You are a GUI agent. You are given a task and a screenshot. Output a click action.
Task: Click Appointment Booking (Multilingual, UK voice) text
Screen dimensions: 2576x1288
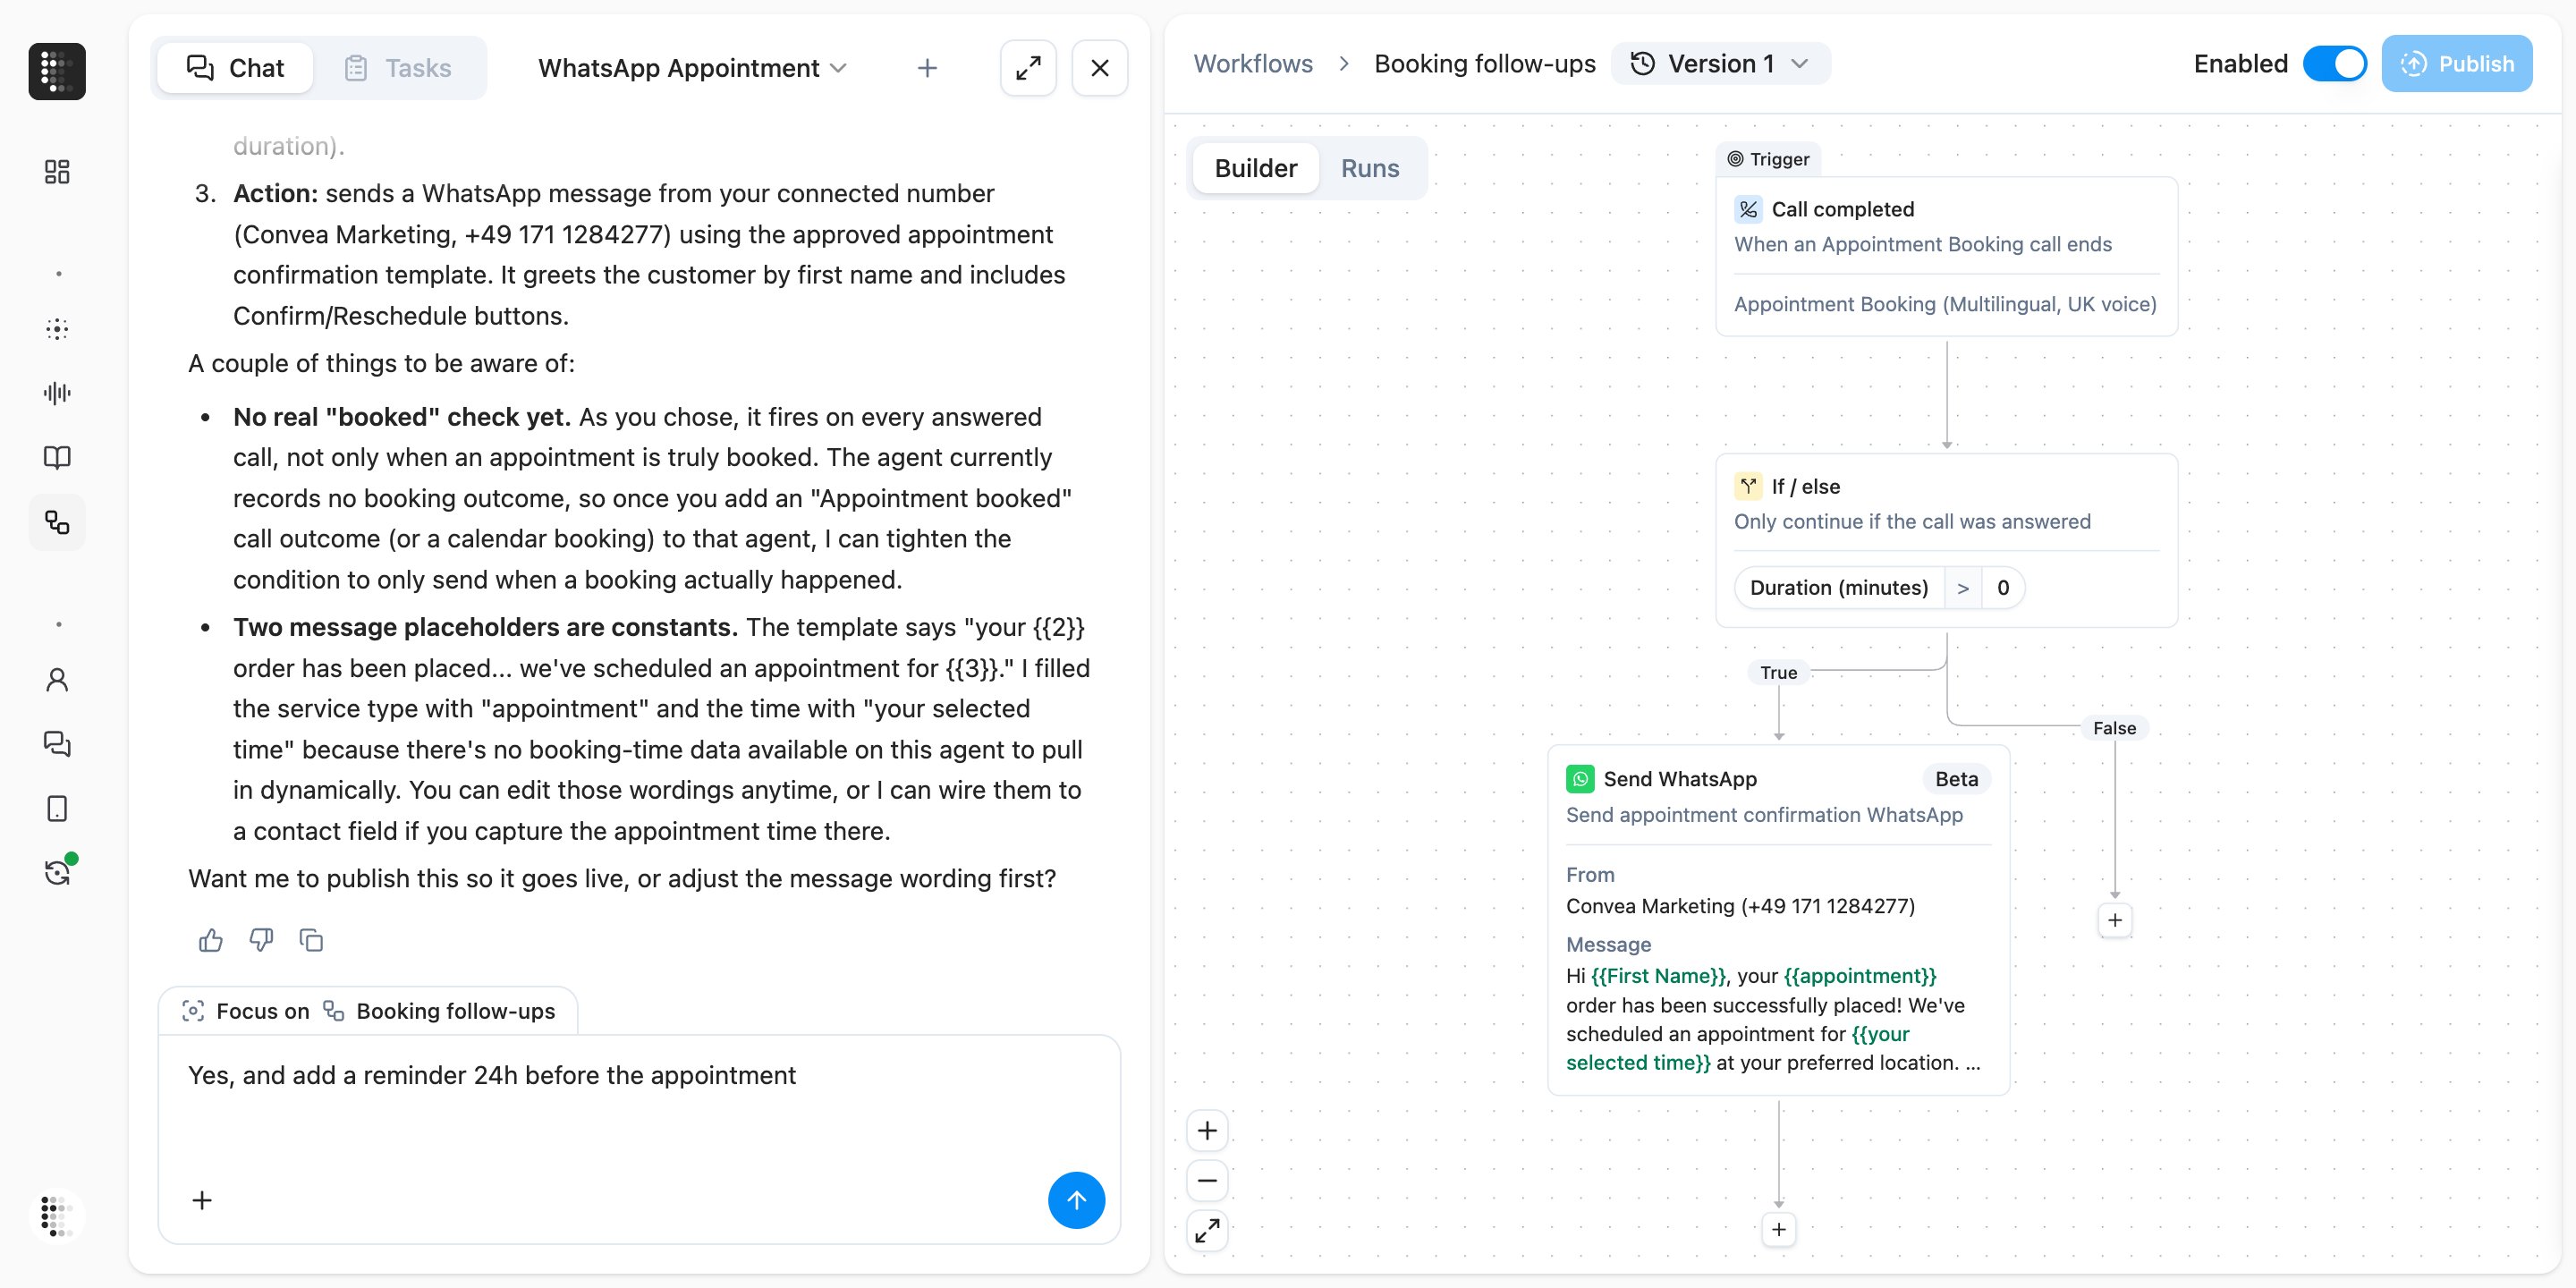click(1945, 304)
